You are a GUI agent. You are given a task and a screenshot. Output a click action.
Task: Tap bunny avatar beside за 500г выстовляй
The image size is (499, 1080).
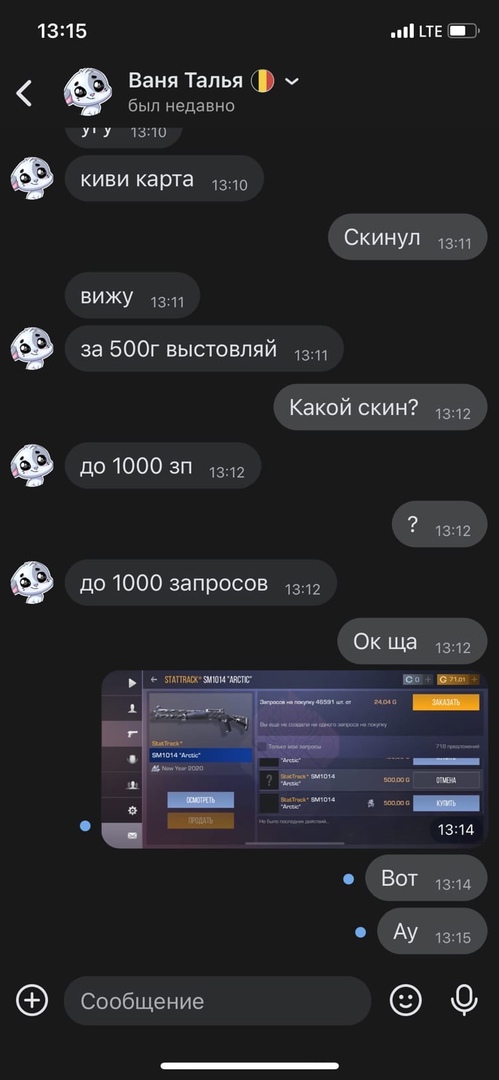tap(32, 349)
